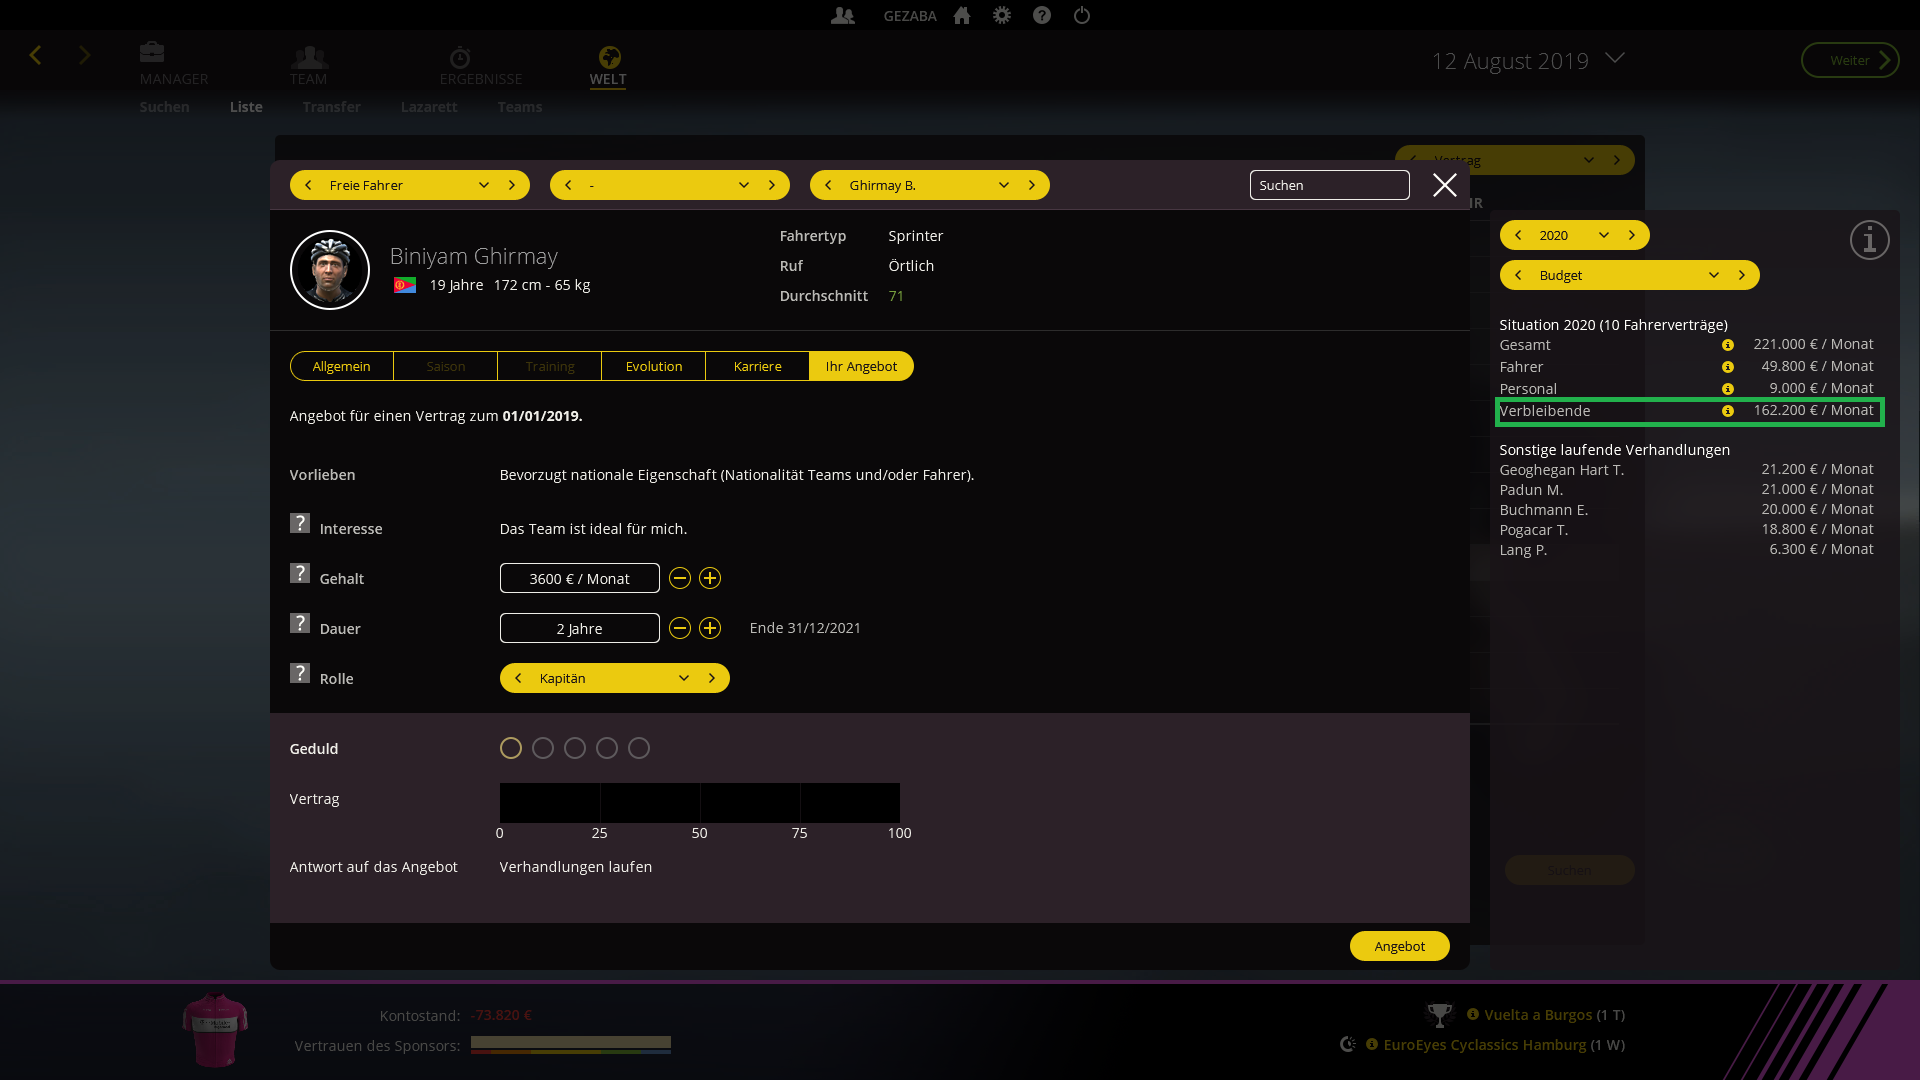Open the 2020 year dropdown

pyautogui.click(x=1604, y=235)
